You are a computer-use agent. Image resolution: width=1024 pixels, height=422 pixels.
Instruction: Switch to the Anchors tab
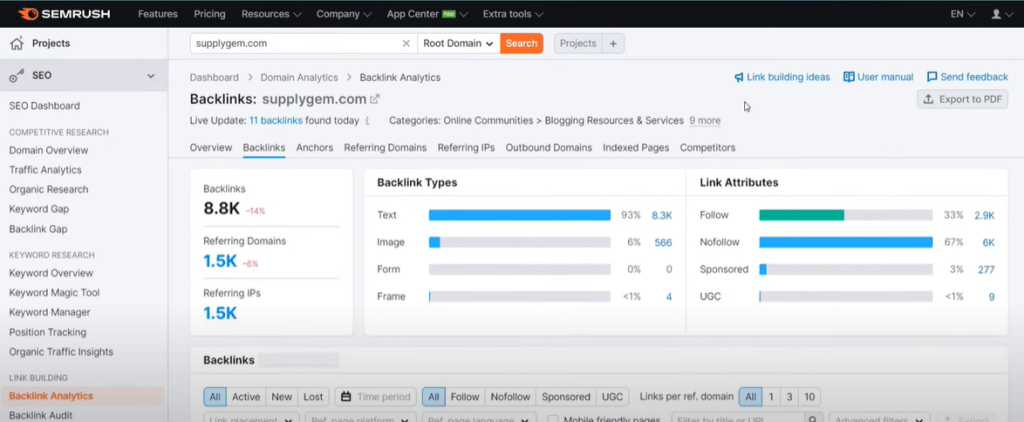point(315,148)
